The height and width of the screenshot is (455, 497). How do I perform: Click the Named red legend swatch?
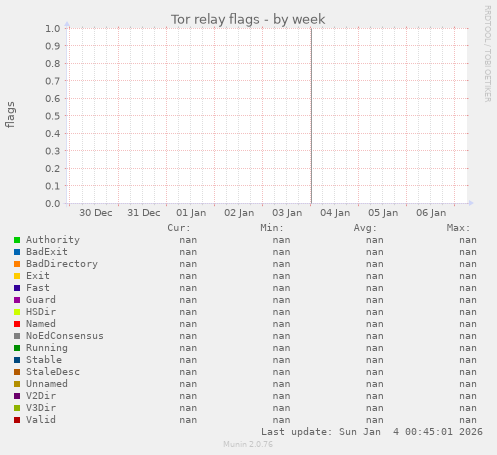(x=17, y=324)
